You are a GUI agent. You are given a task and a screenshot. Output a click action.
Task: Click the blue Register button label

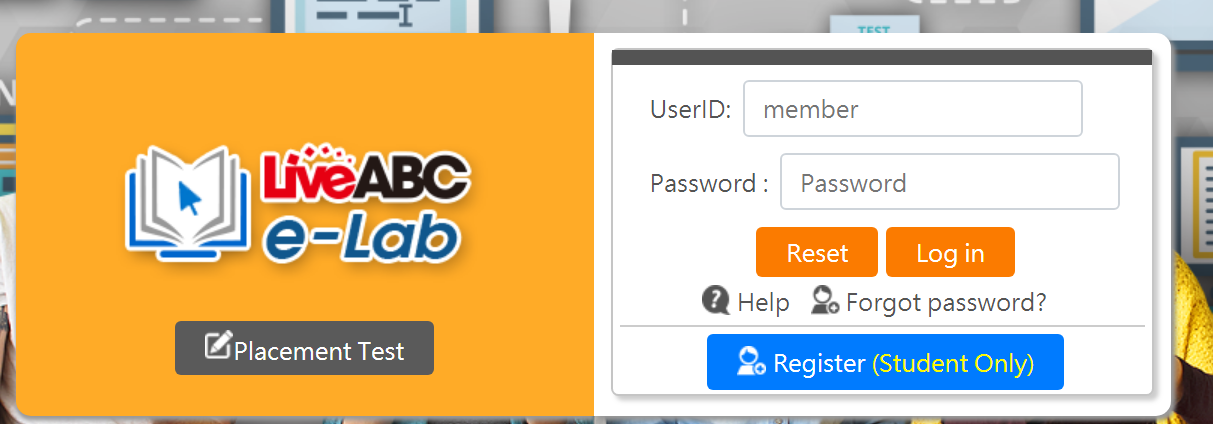click(x=819, y=363)
